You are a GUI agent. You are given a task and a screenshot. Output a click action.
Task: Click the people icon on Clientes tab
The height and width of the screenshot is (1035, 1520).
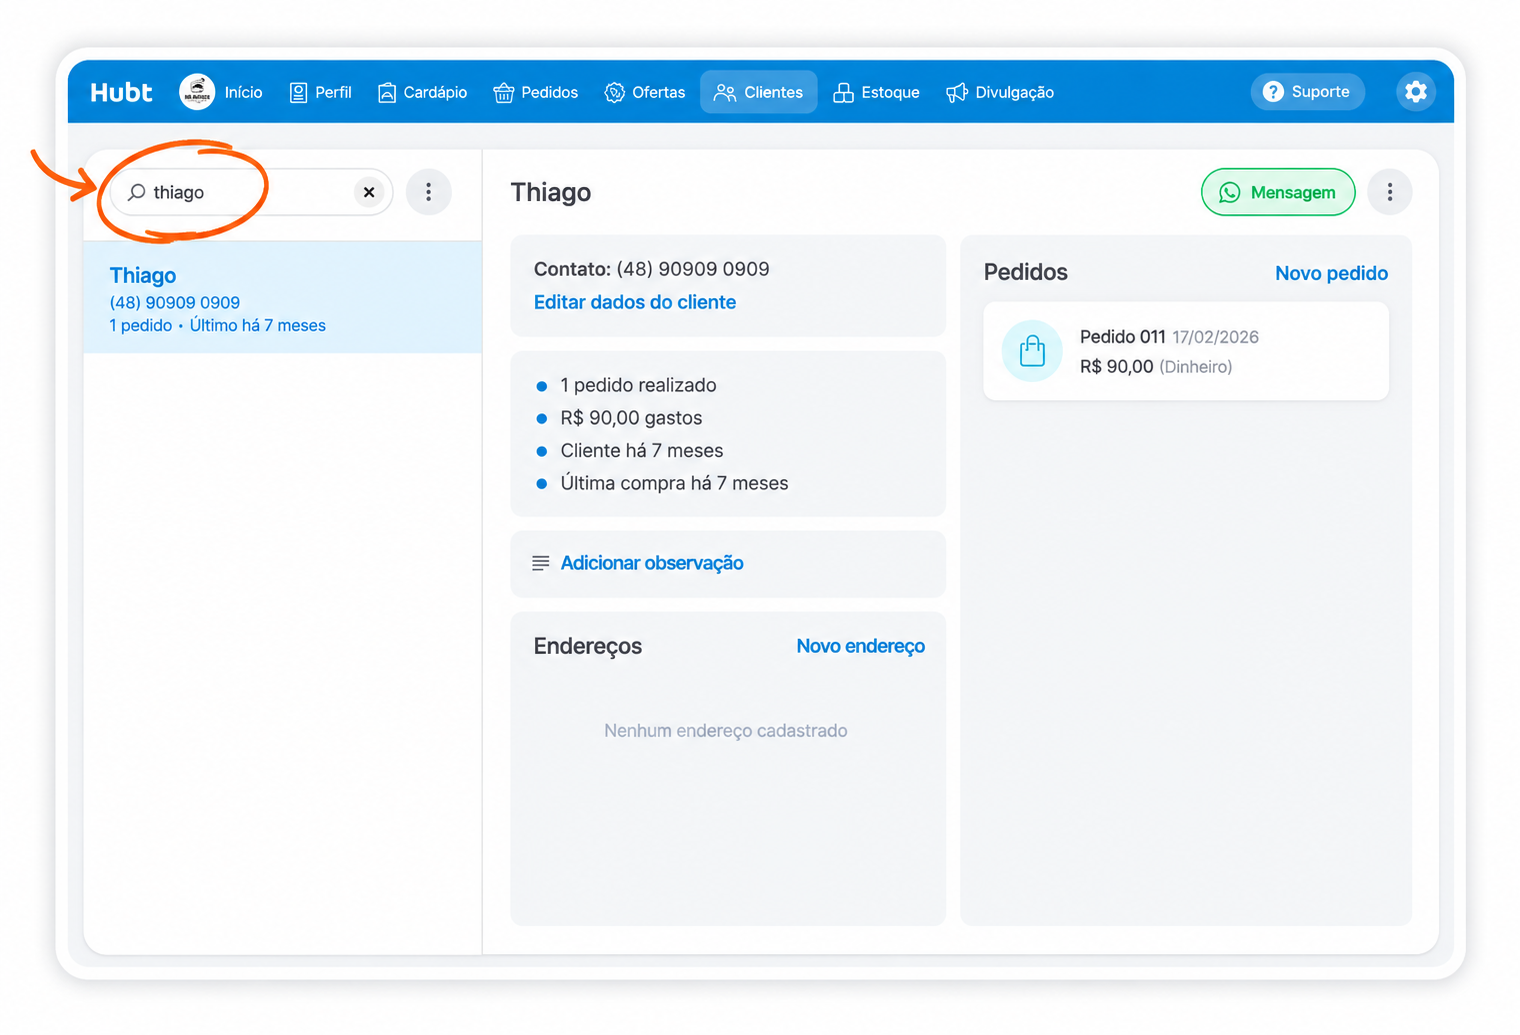725,92
